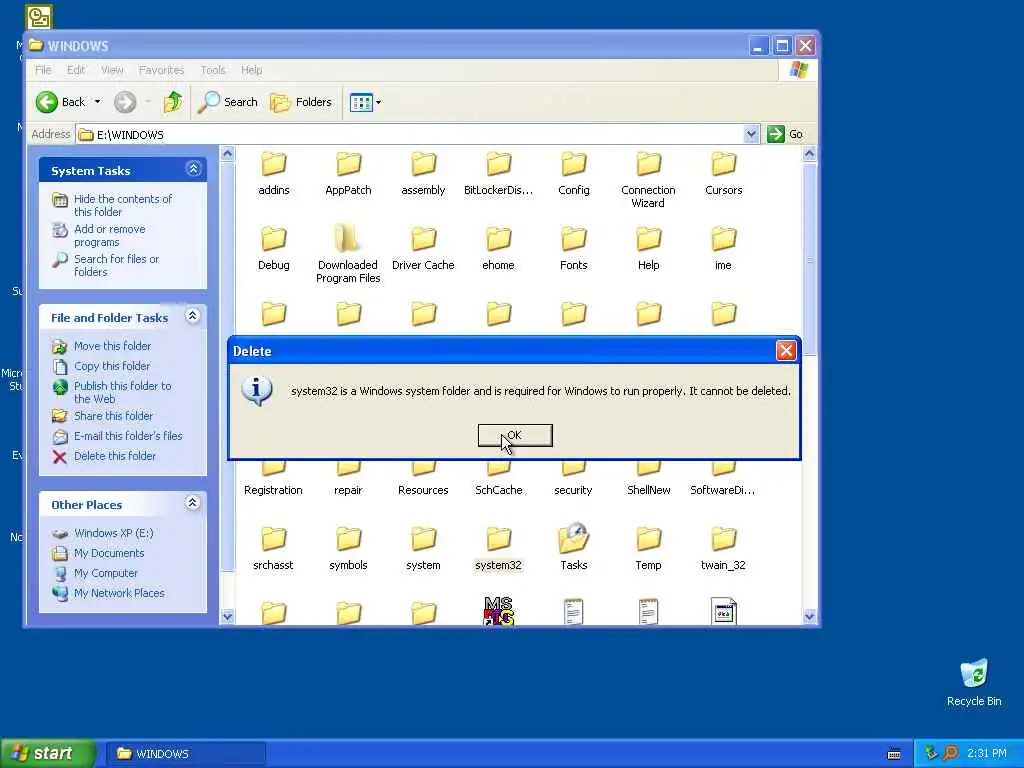Click the keyboard icon in taskbar
Screen dimensions: 1024x768
(894, 754)
